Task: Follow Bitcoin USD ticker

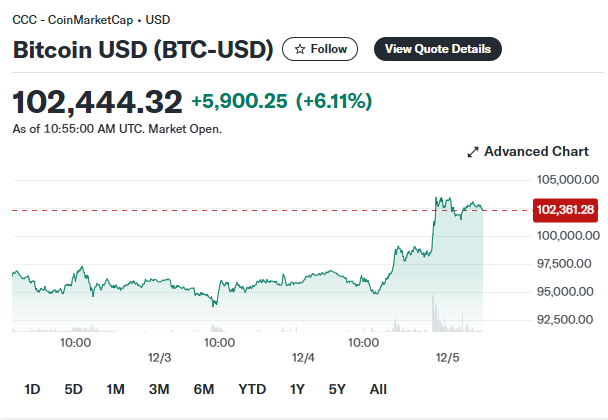Action: point(320,49)
